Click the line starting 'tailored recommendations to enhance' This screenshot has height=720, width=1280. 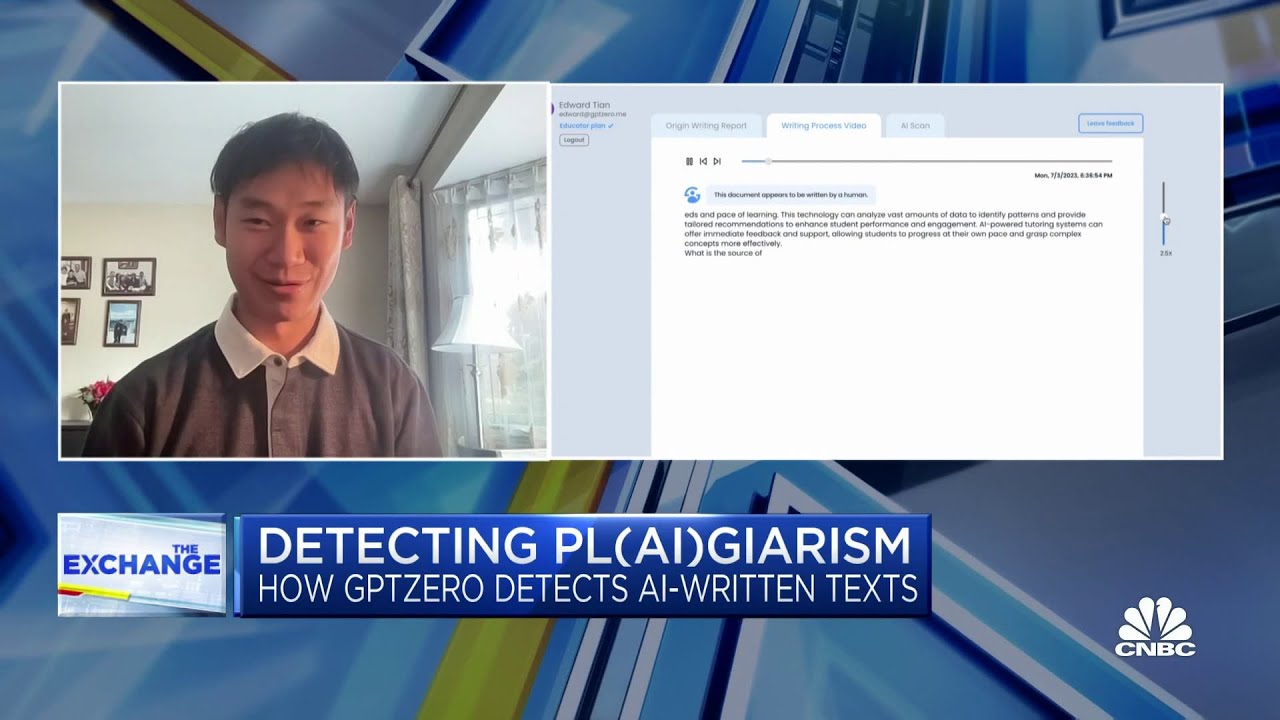pos(893,224)
